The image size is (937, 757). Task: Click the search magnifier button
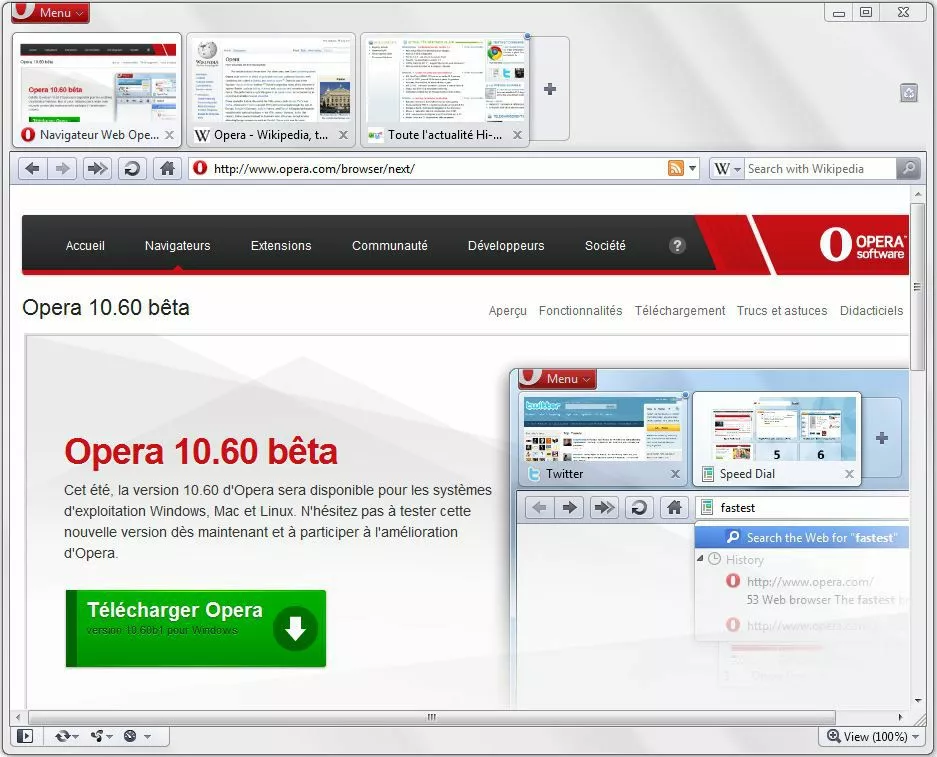908,169
